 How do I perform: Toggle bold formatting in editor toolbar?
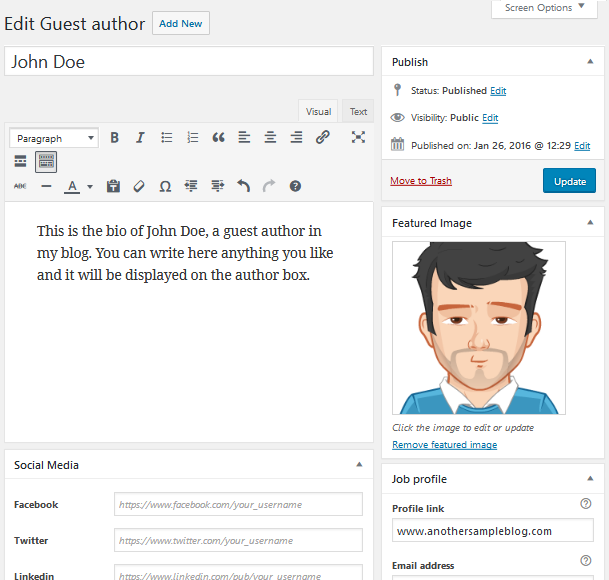pyautogui.click(x=115, y=138)
